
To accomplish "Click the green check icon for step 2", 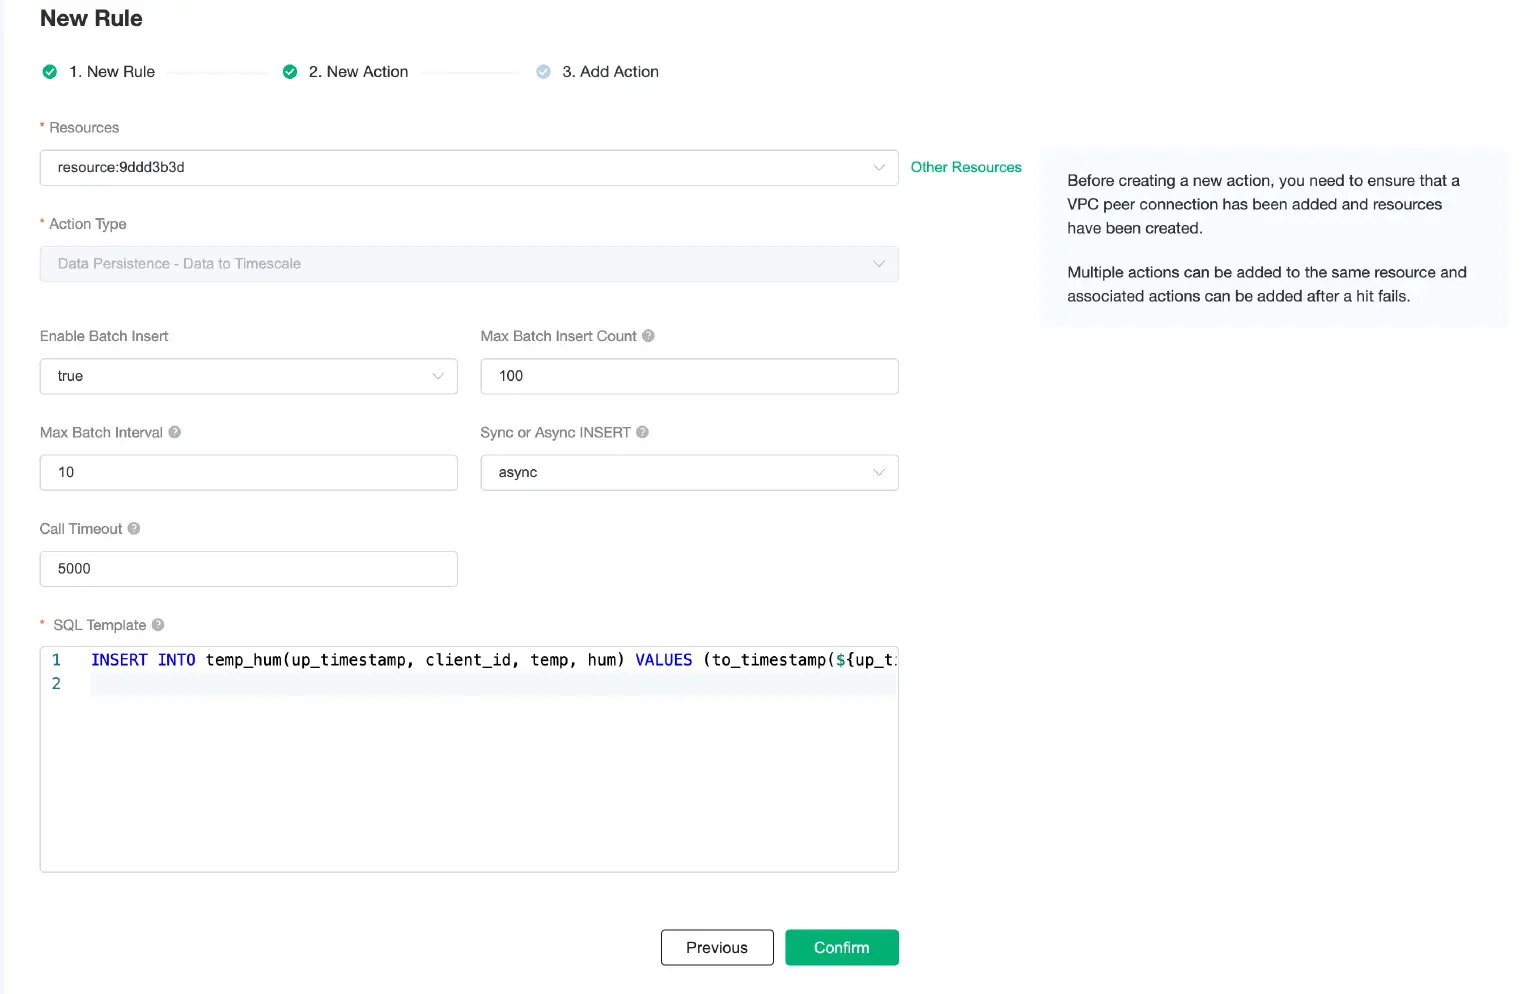I will (x=290, y=72).
